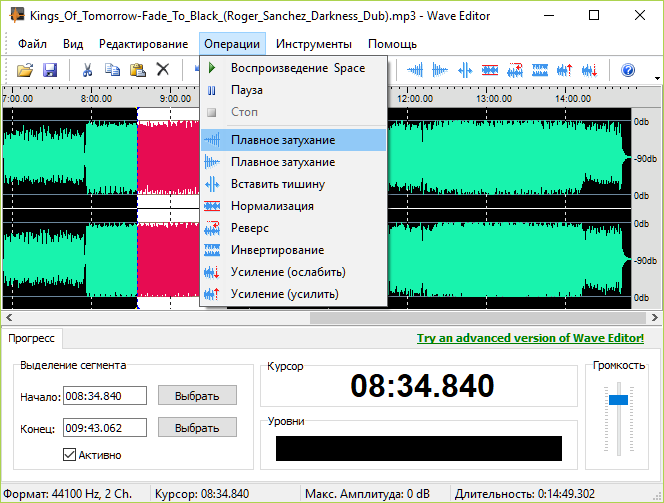Open the Вид menu

point(73,44)
